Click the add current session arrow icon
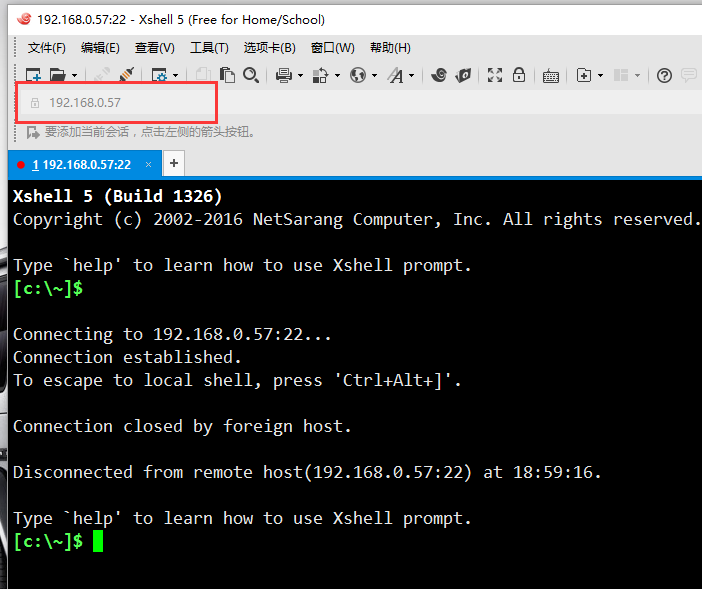The height and width of the screenshot is (589, 702). (33, 132)
